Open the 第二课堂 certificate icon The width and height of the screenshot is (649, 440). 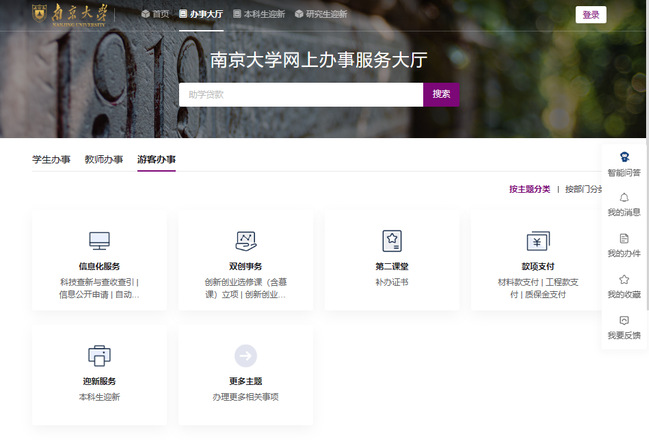coord(392,241)
